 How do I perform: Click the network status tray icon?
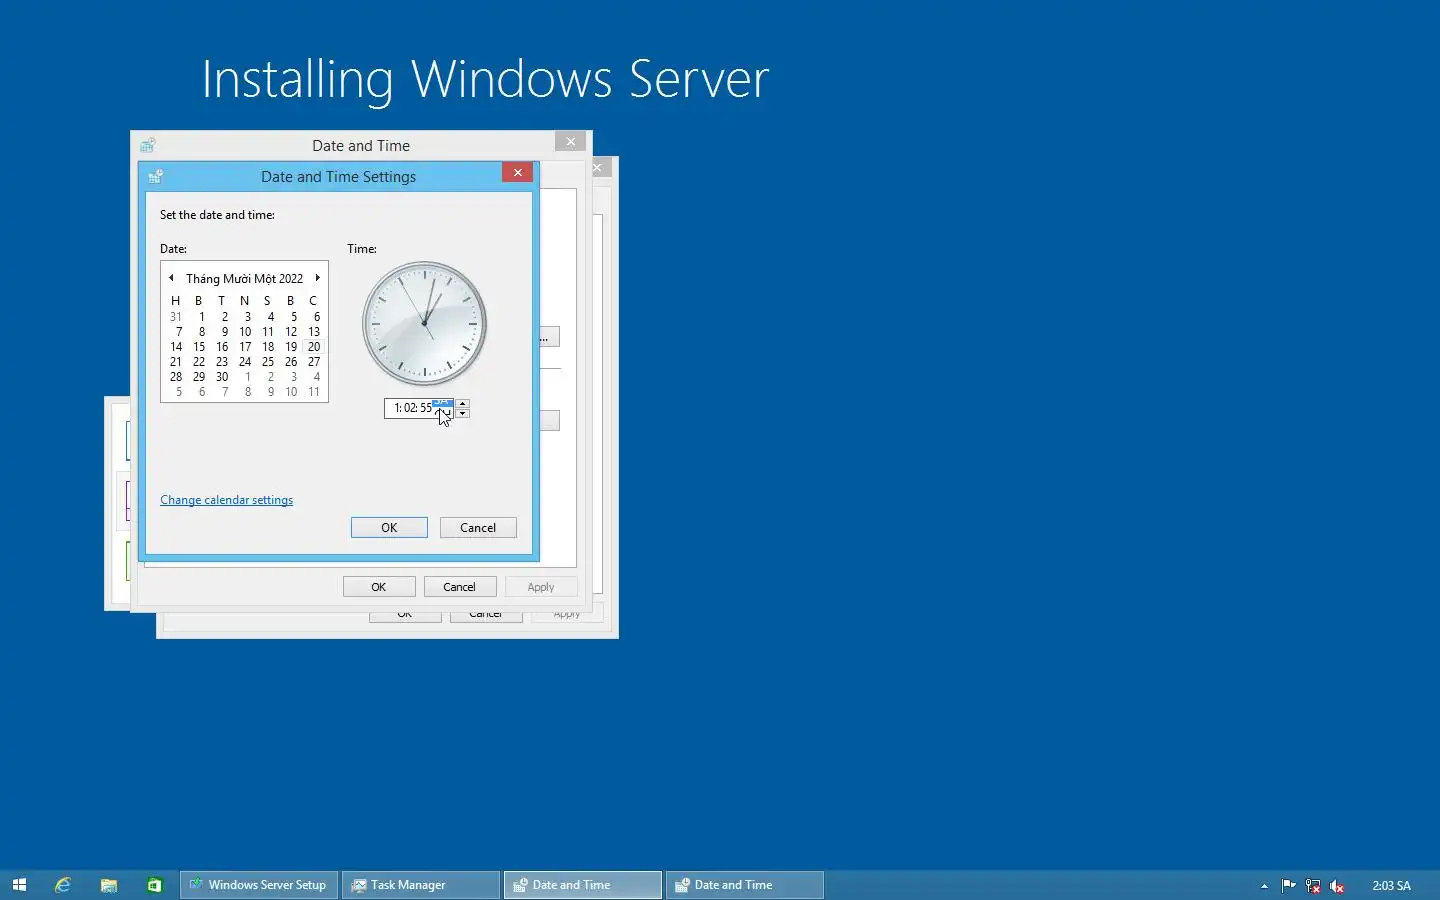[1313, 885]
